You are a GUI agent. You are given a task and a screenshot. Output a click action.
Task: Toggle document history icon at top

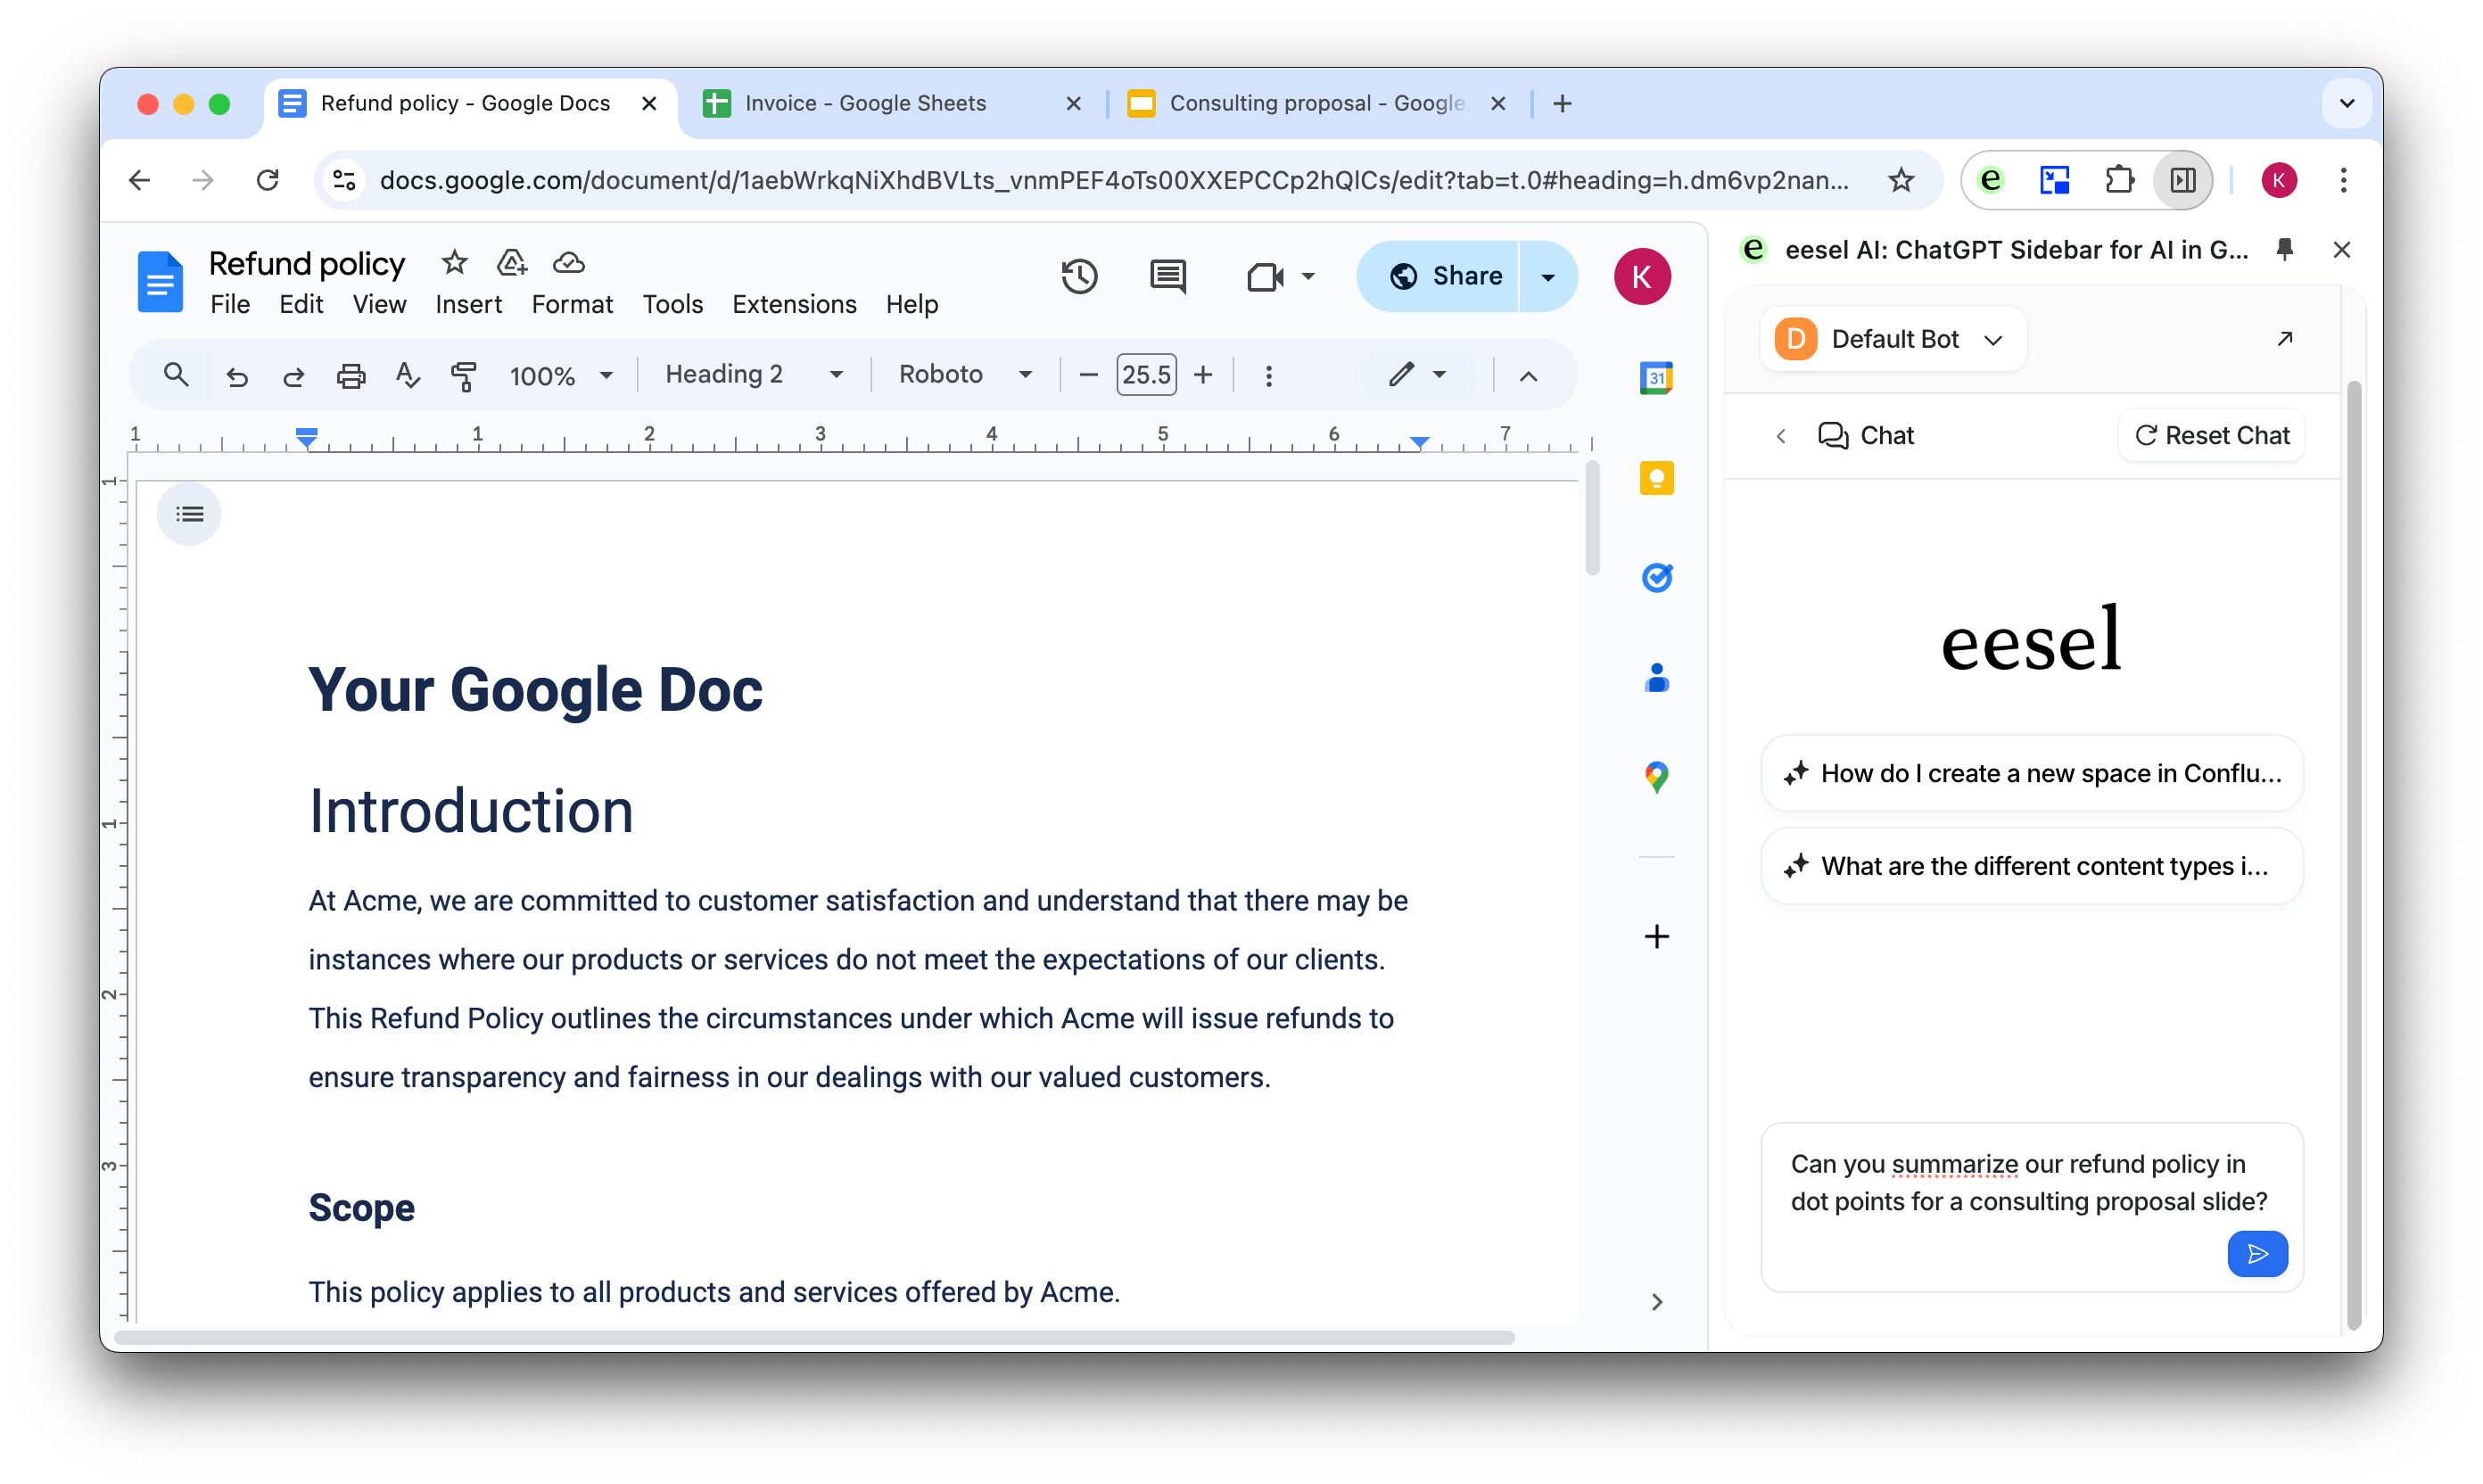coord(1079,277)
